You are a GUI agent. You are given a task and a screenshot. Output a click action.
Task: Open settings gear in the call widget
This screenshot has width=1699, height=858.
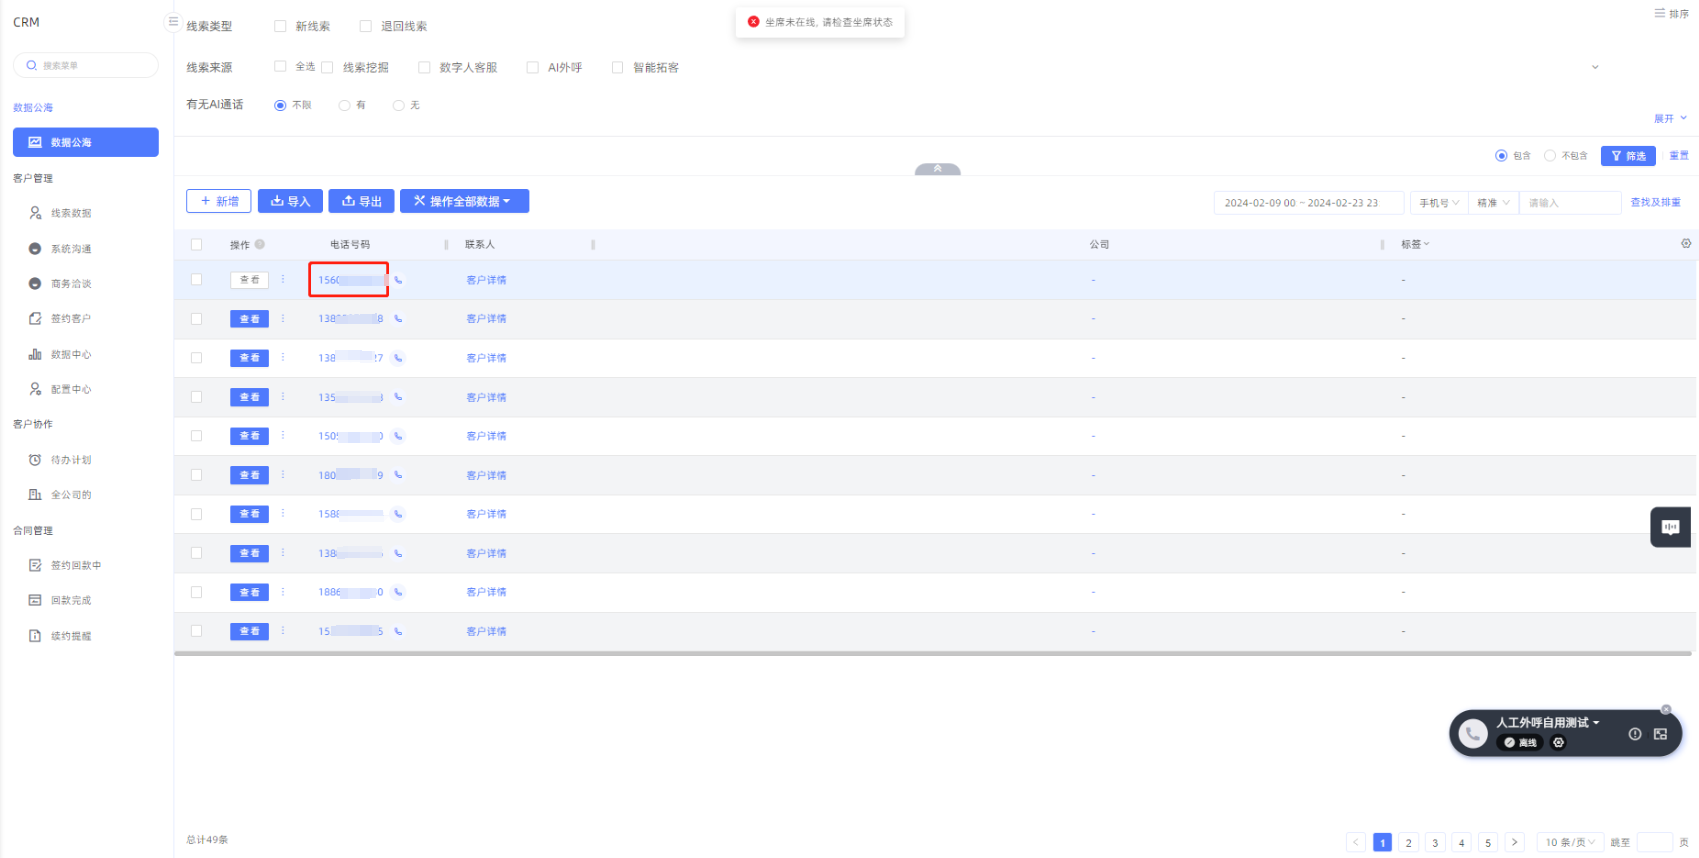point(1558,743)
